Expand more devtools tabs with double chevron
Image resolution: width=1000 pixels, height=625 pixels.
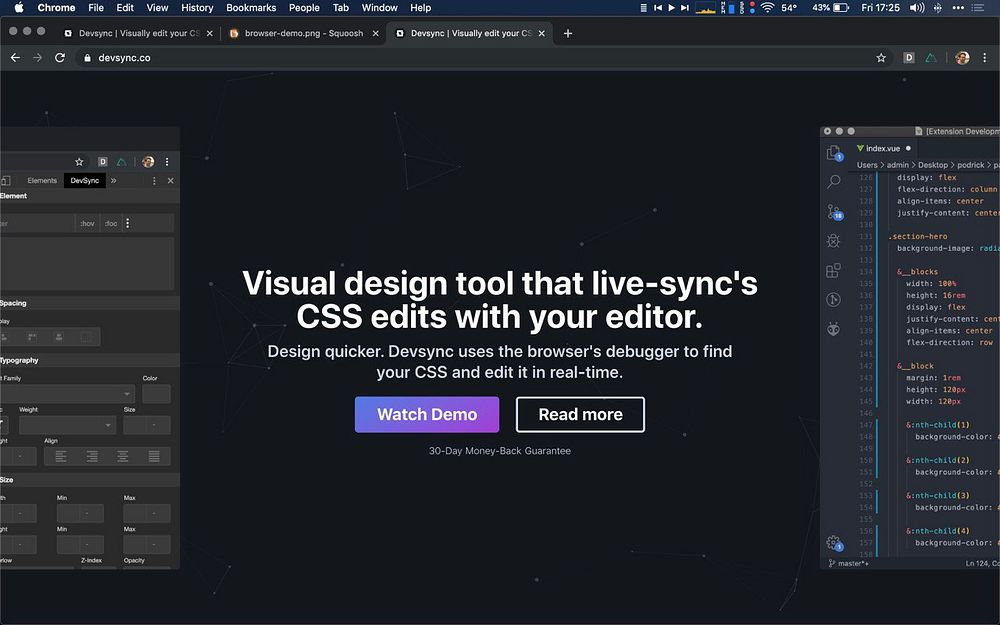pos(114,180)
